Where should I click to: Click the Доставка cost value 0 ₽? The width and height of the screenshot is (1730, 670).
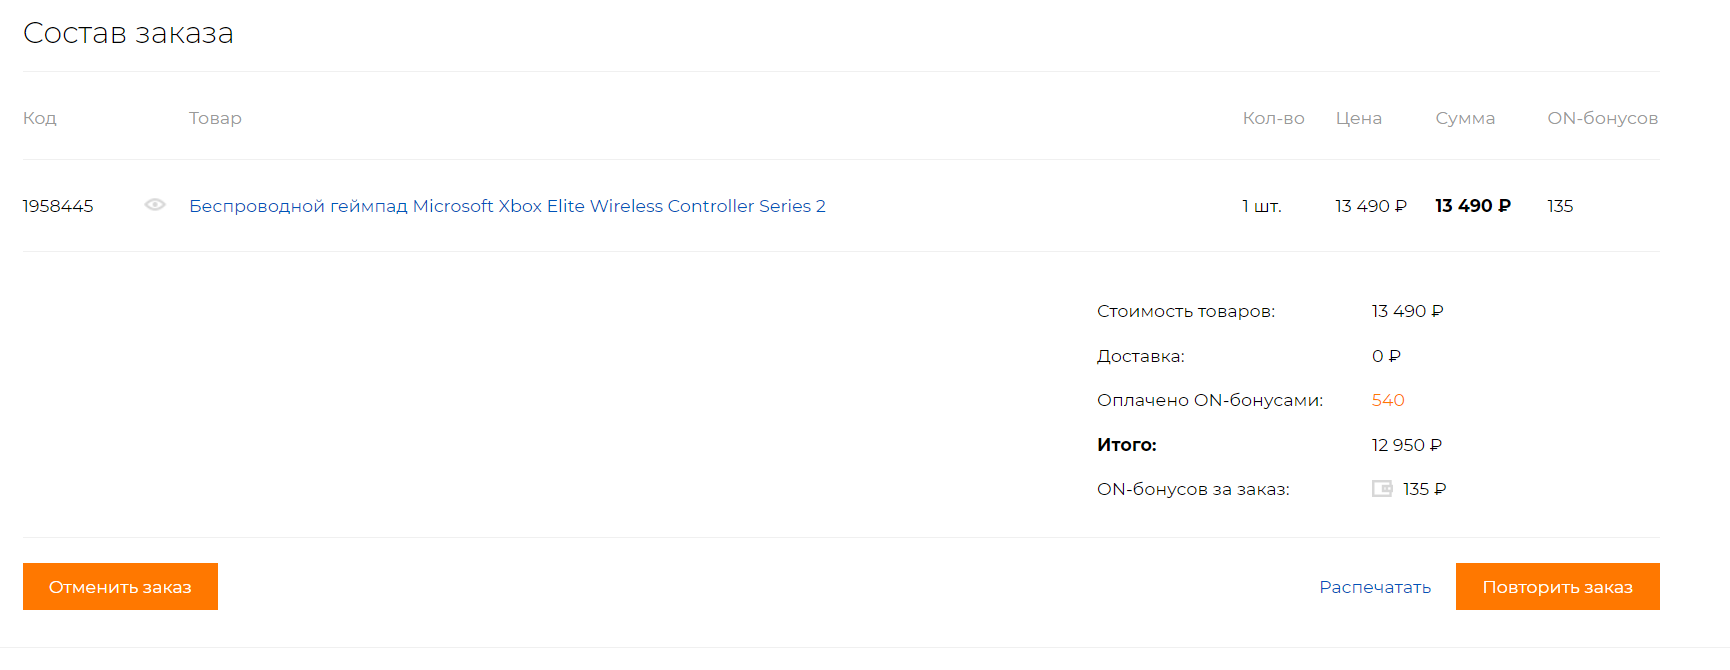1386,356
